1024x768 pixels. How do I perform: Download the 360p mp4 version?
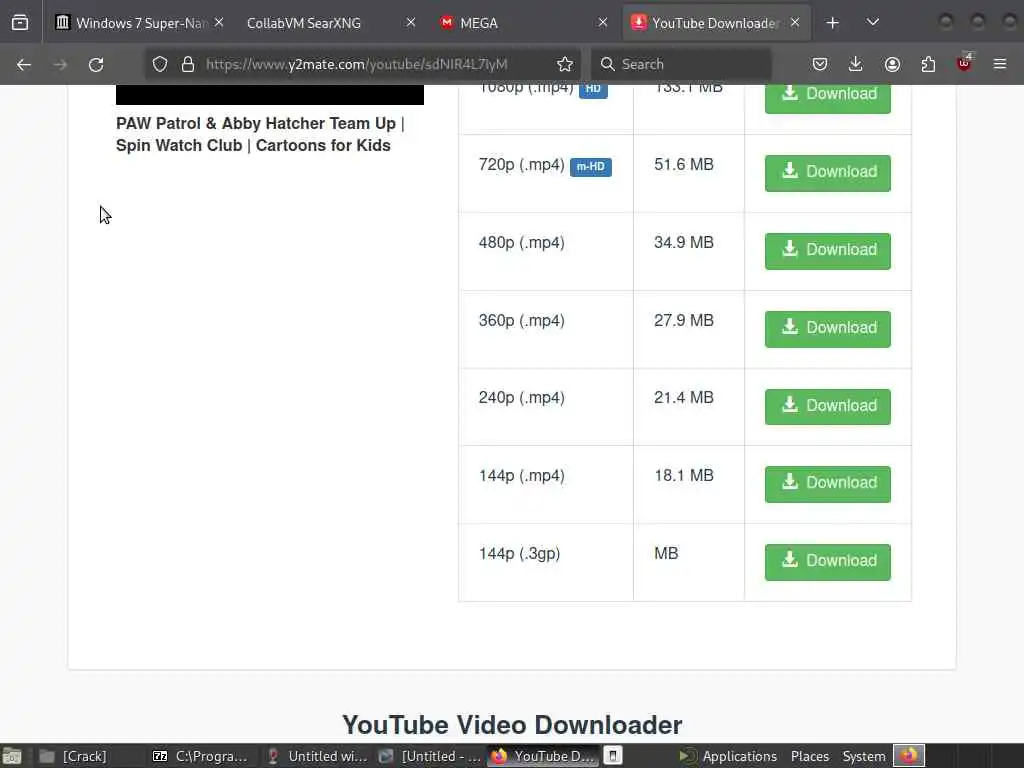click(x=827, y=328)
